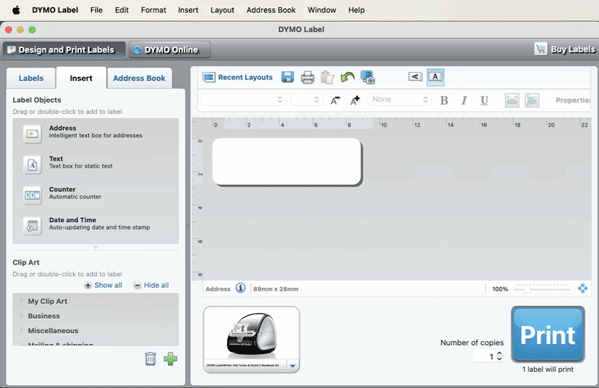Image resolution: width=599 pixels, height=388 pixels.
Task: Expand the Business clip art category
Action: 21,315
